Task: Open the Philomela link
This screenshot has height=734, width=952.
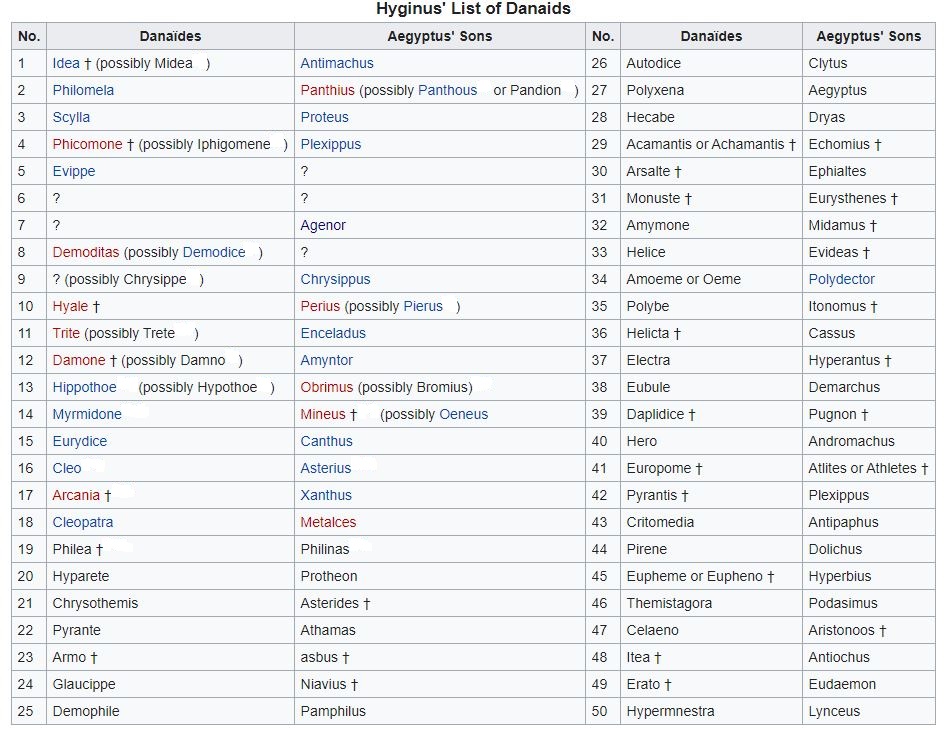Action: click(83, 90)
